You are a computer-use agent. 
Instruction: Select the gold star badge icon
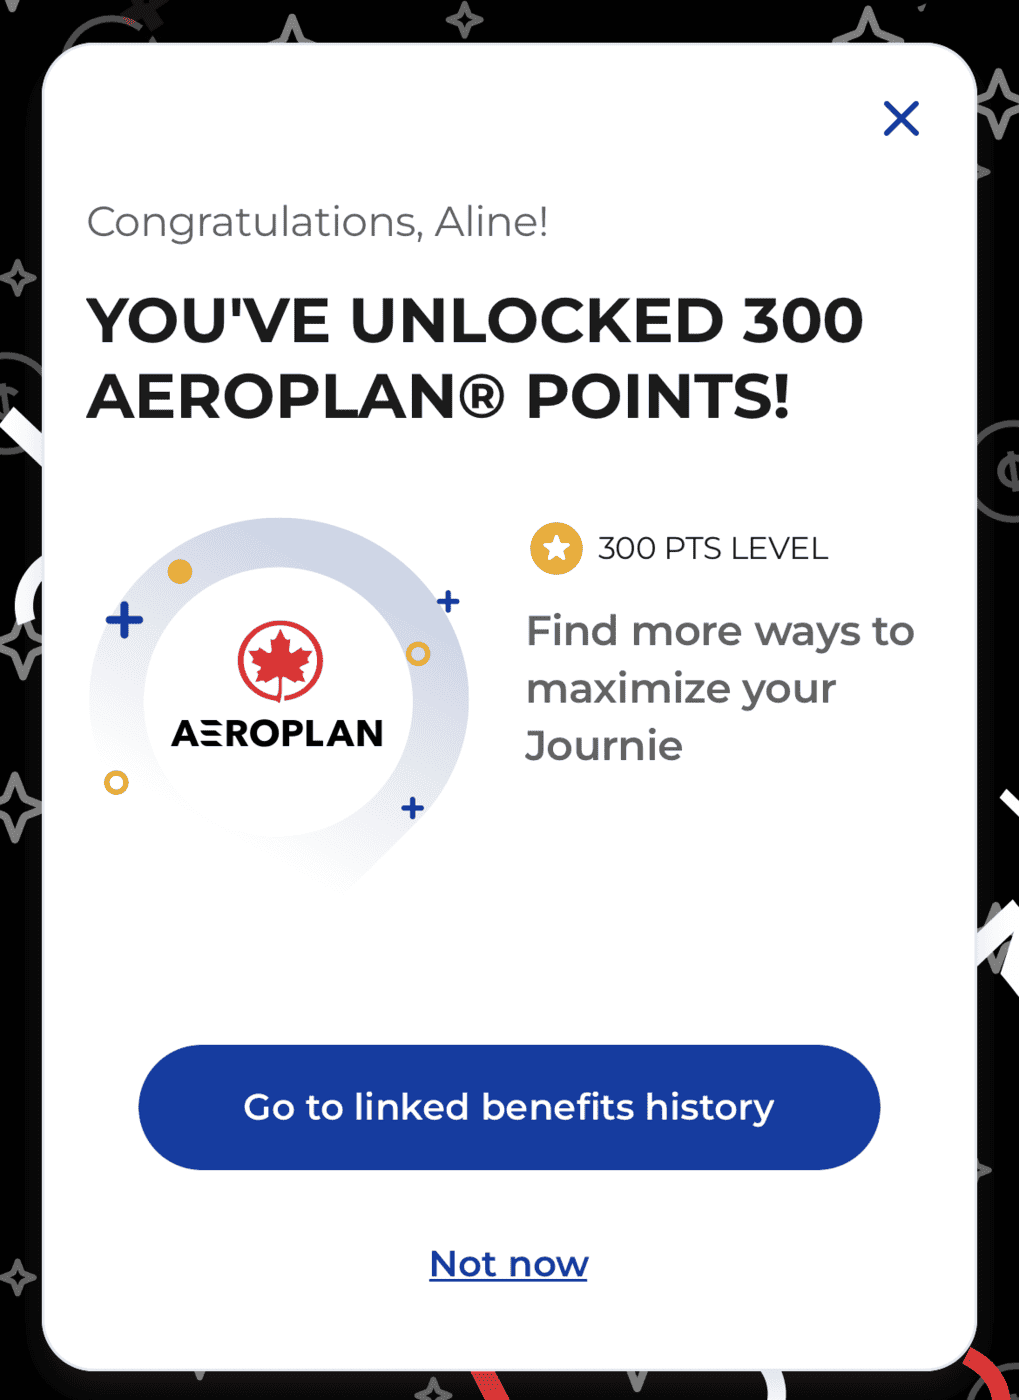(x=555, y=548)
